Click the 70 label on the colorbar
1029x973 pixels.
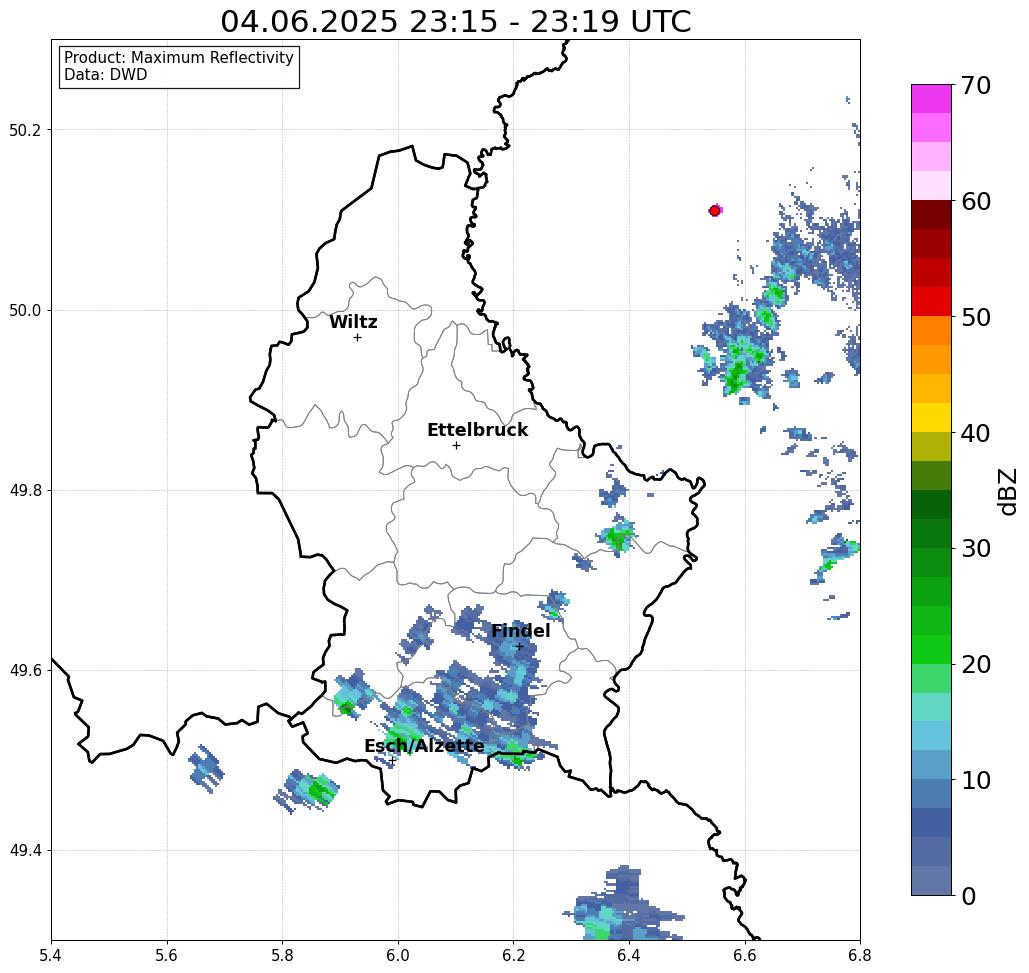click(976, 85)
